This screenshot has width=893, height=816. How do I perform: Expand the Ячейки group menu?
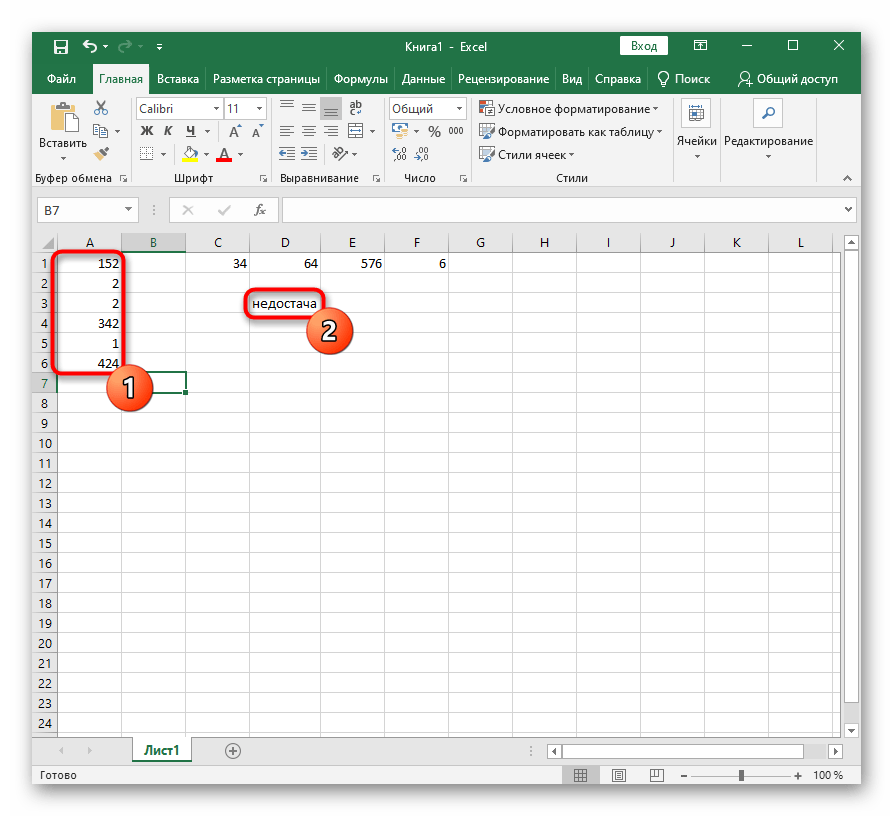point(697,131)
